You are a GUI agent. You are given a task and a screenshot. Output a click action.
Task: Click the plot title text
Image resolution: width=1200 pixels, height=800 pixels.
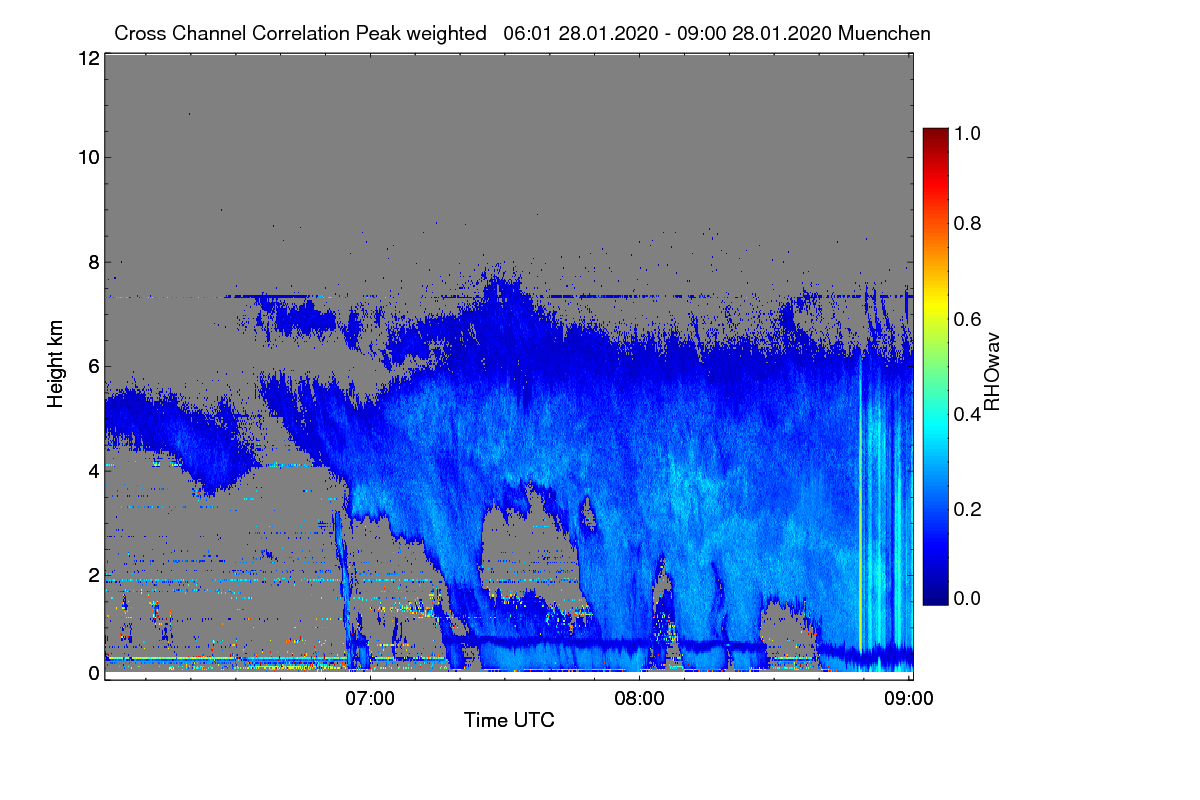point(522,33)
